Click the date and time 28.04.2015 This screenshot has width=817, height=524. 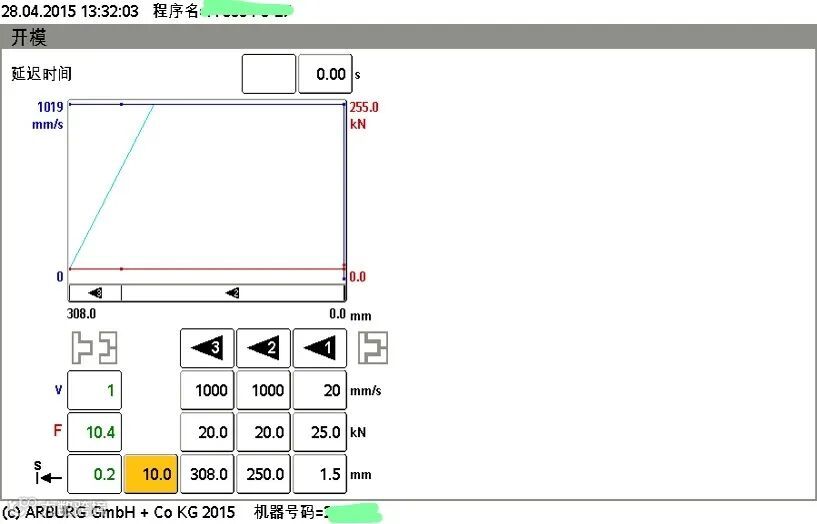(x=70, y=11)
